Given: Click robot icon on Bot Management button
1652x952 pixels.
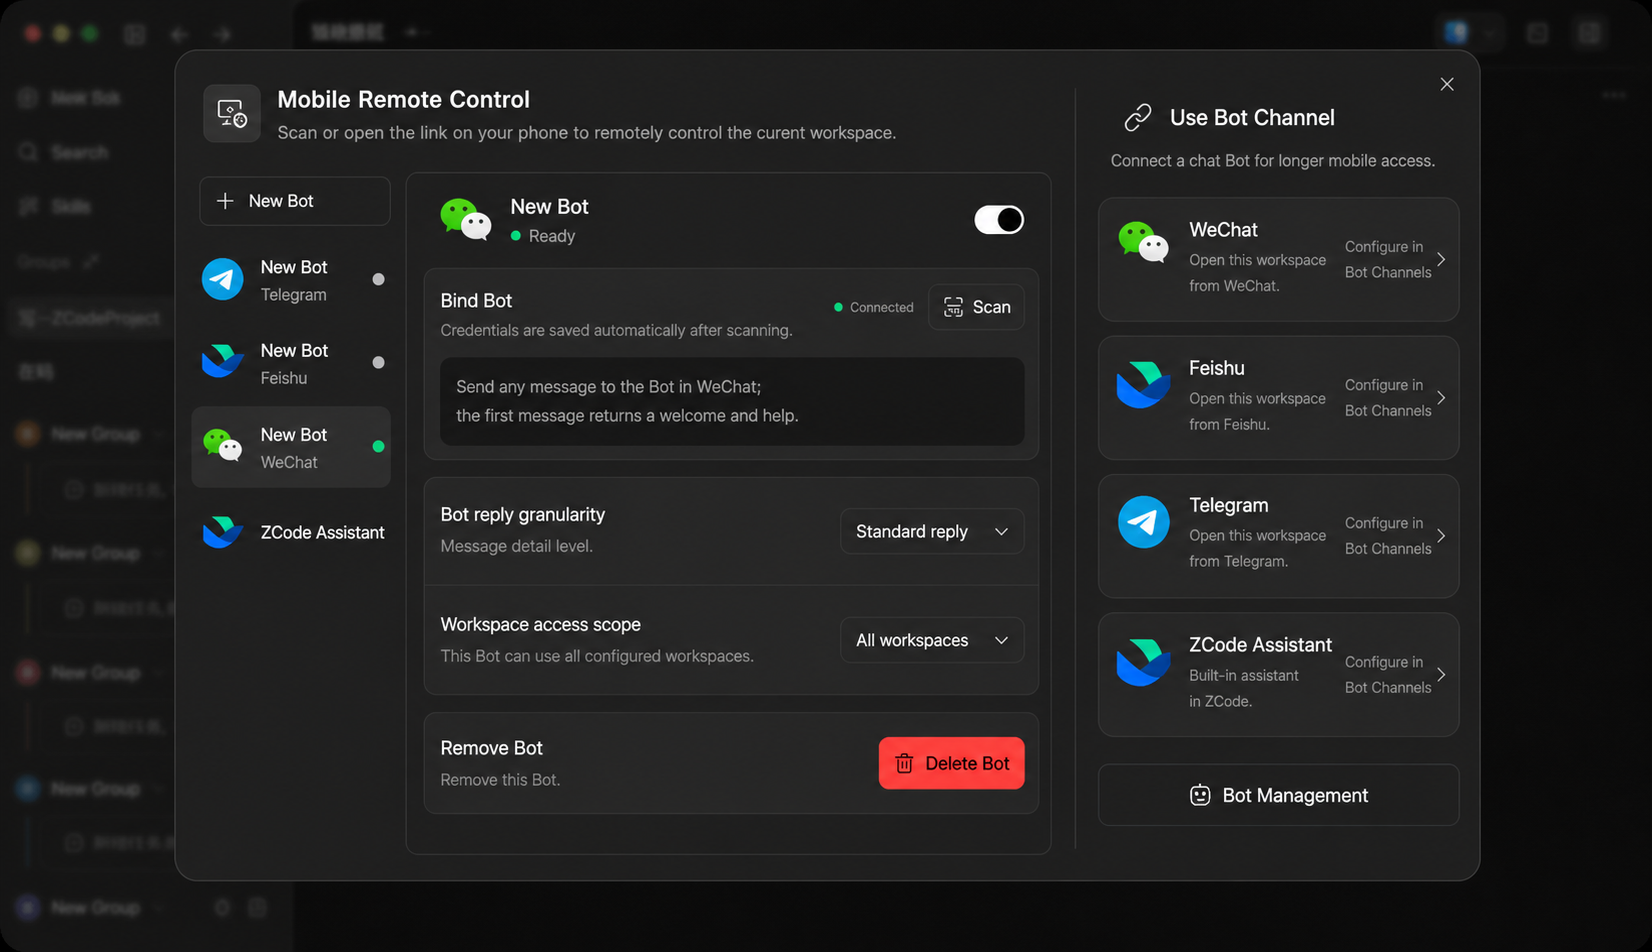Looking at the screenshot, I should click(x=1200, y=795).
